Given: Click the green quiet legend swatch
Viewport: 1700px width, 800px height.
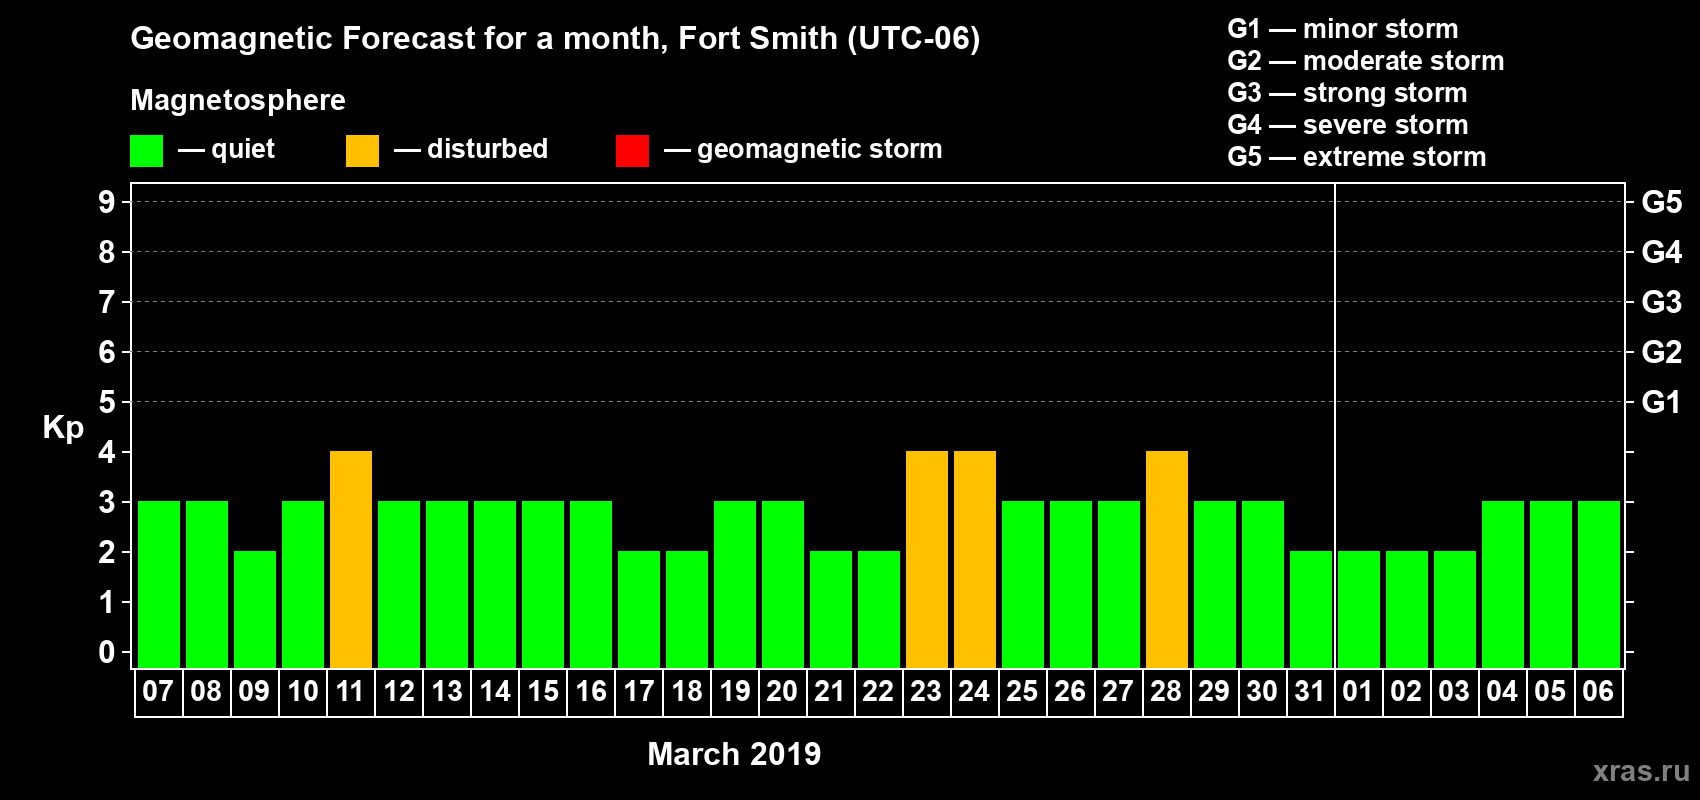Looking at the screenshot, I should pos(146,151).
